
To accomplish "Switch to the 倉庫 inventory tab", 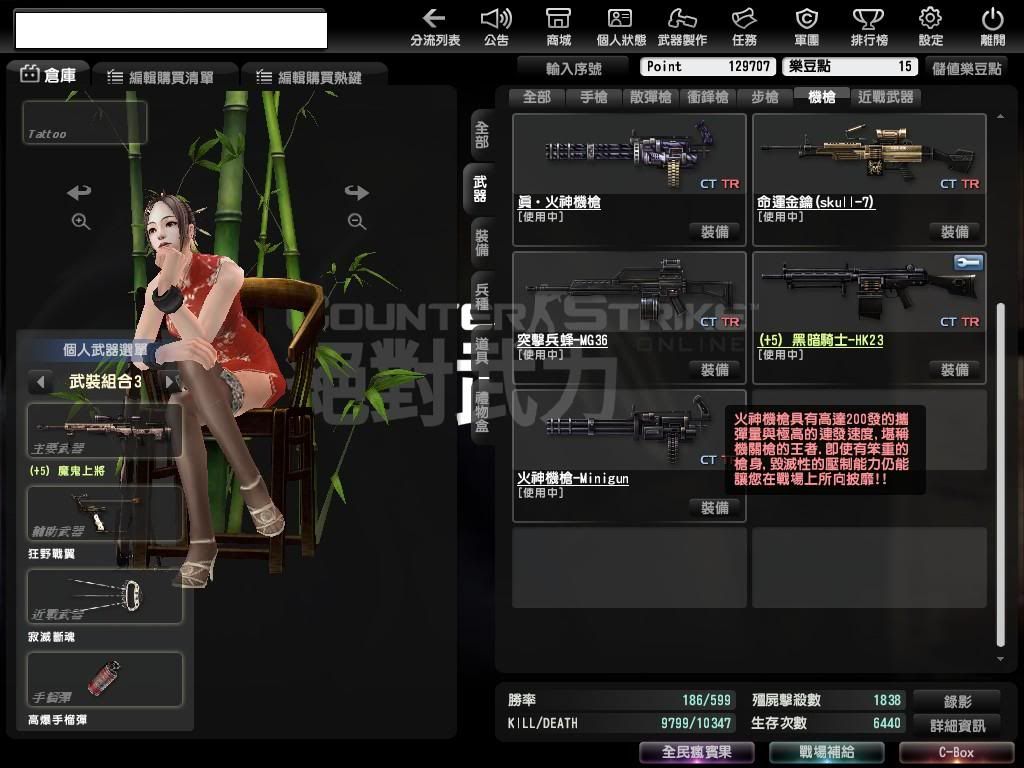I will (48, 75).
